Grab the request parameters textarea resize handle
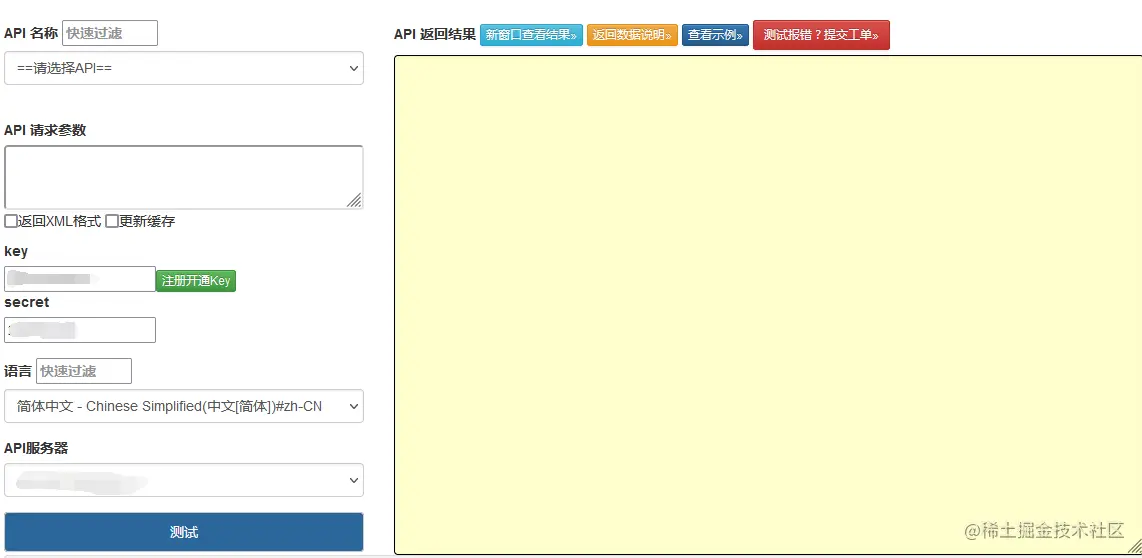 (x=355, y=201)
